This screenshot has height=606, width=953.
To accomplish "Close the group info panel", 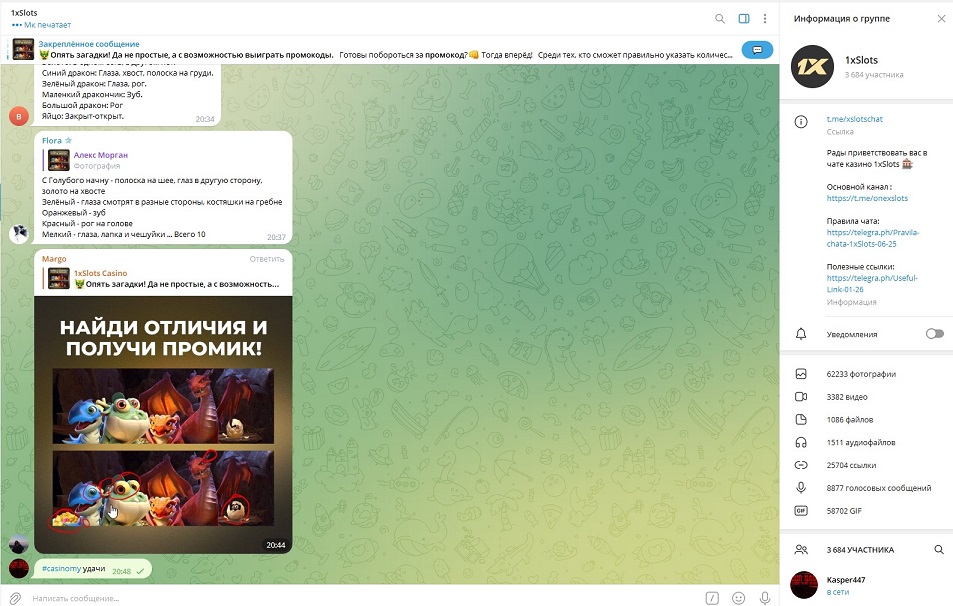I will [941, 19].
